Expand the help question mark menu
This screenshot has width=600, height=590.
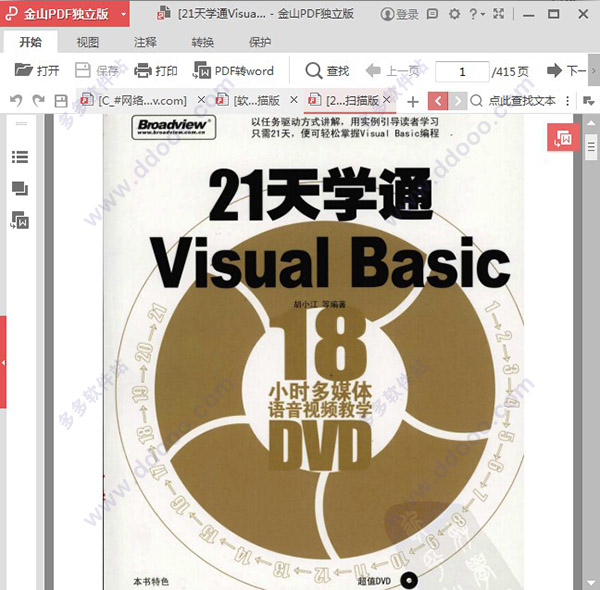476,14
